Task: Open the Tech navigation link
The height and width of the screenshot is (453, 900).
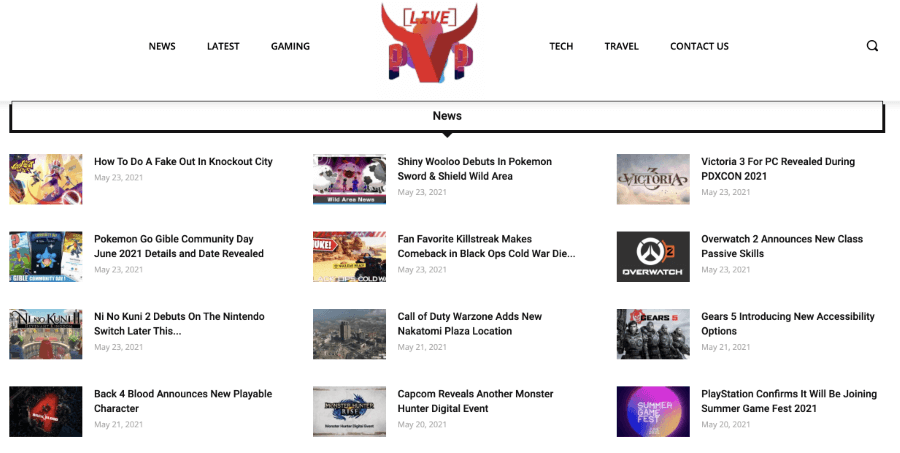Action: 561,46
